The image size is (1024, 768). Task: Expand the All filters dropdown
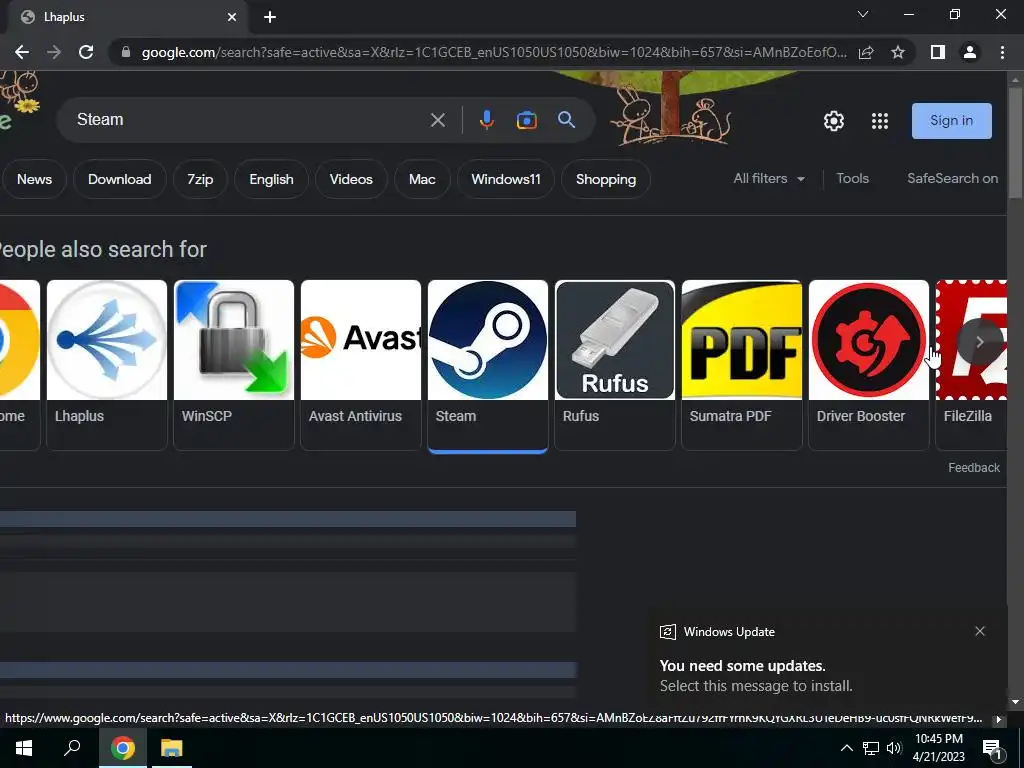[x=769, y=178]
